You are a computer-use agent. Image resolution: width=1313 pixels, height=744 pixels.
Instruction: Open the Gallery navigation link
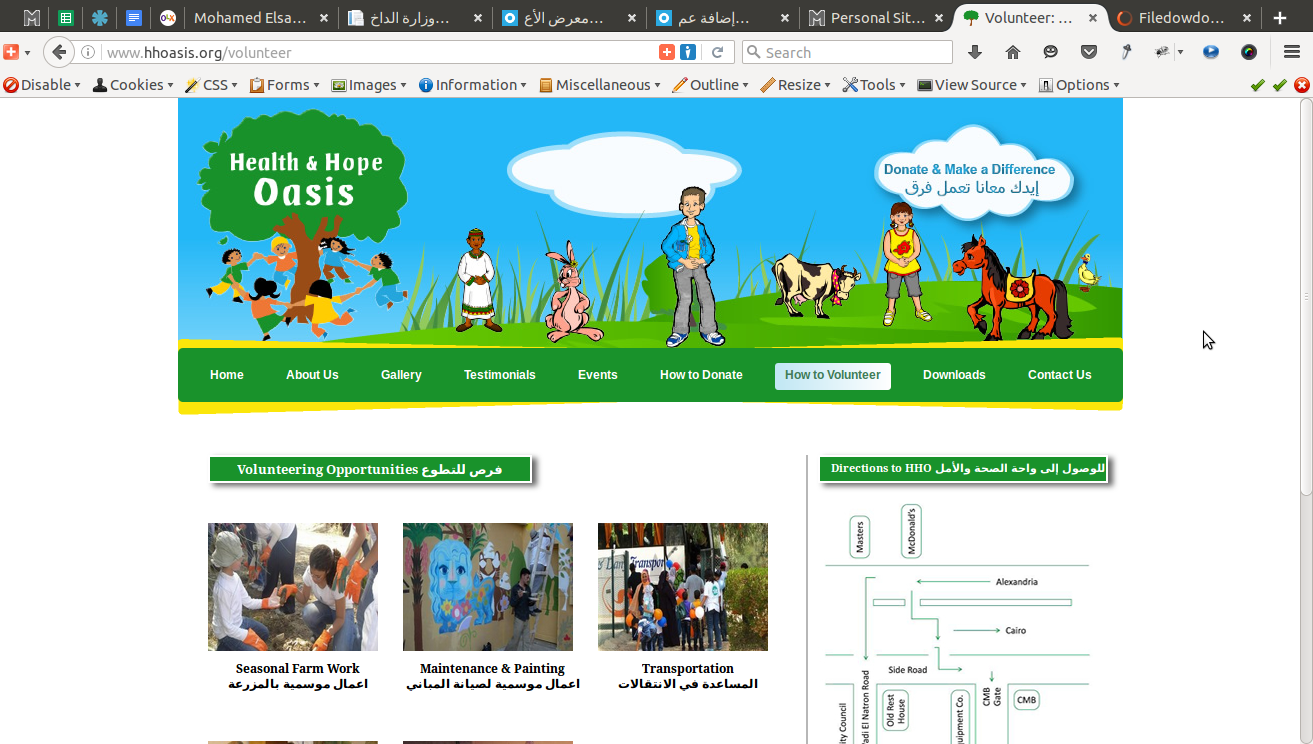click(401, 375)
